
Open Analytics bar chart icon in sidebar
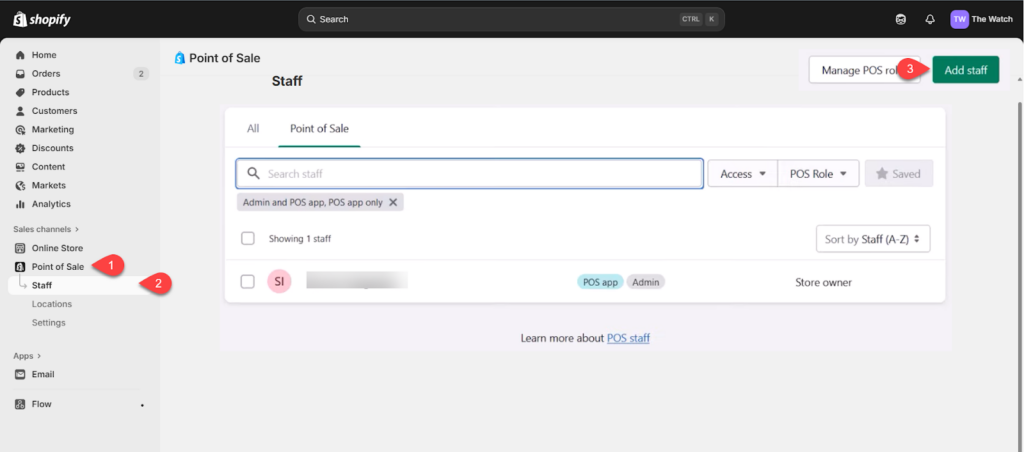point(20,204)
